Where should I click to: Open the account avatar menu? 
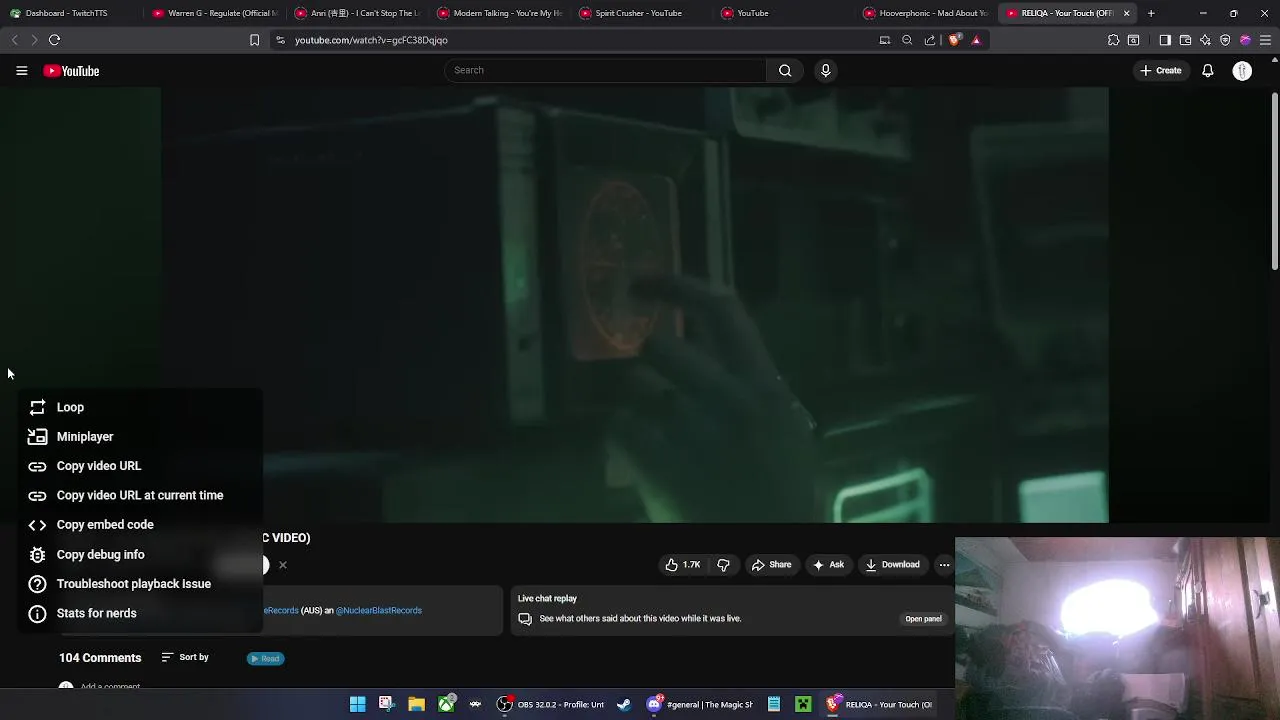coord(1242,70)
